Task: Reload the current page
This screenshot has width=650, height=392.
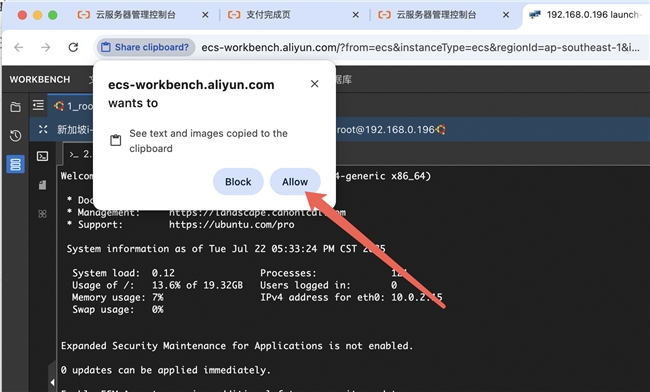Action: tap(73, 47)
